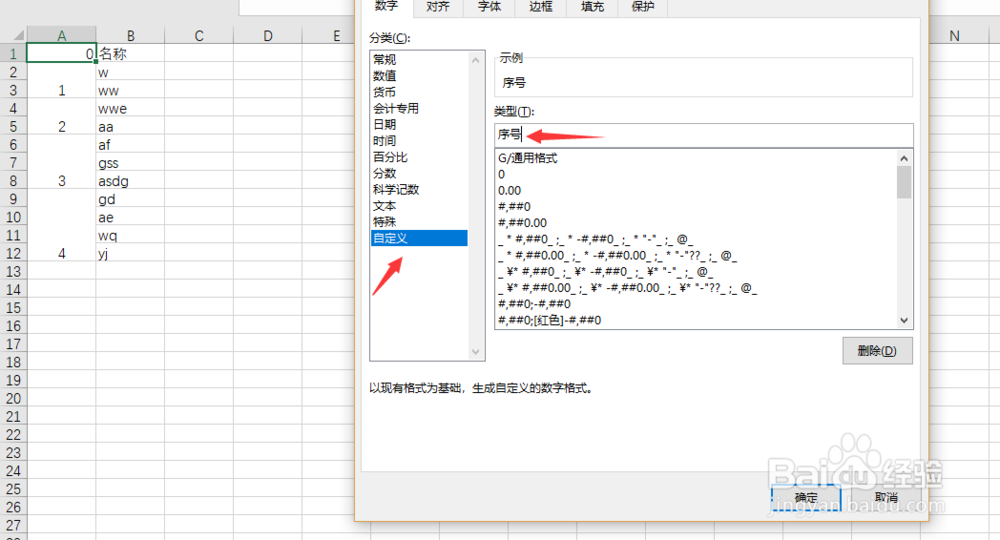Click type list scroll up arrow
Image resolution: width=1000 pixels, height=540 pixels.
904,158
